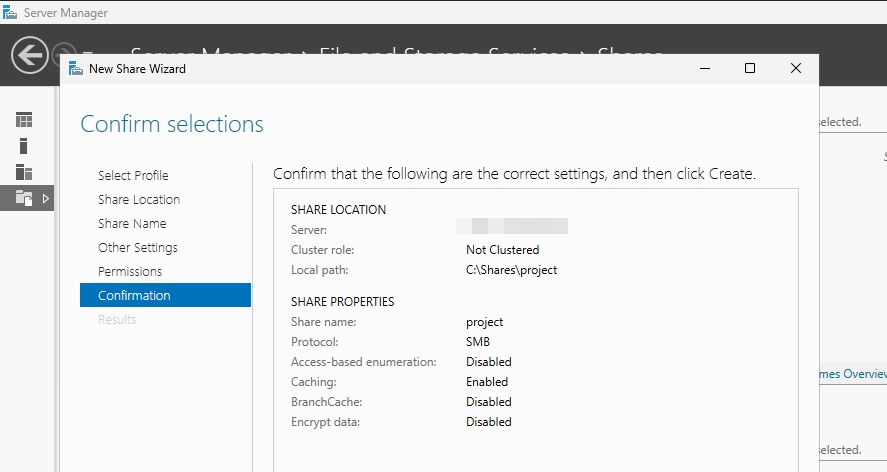This screenshot has width=887, height=472.
Task: Minimize the New Share Wizard window
Action: (705, 68)
